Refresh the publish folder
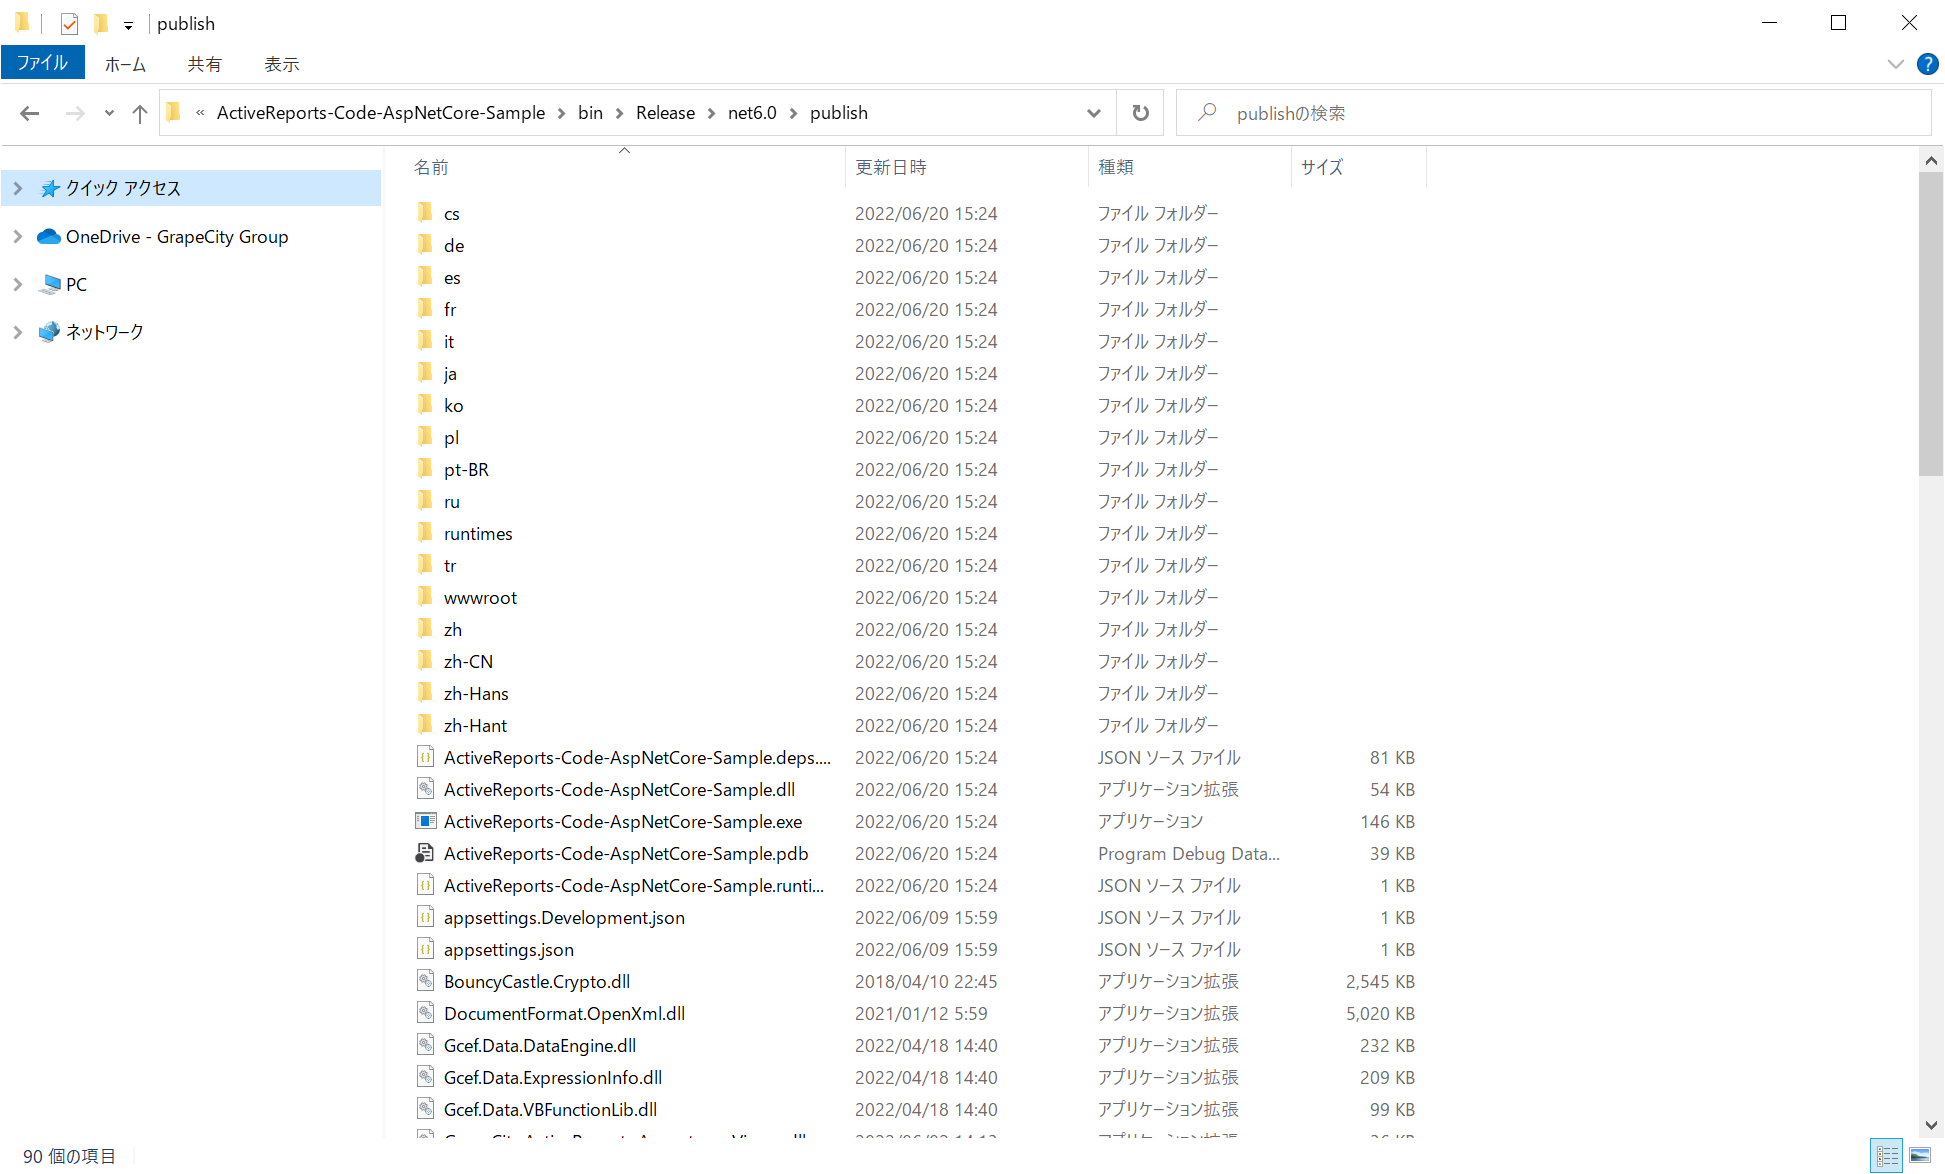 pos(1140,113)
